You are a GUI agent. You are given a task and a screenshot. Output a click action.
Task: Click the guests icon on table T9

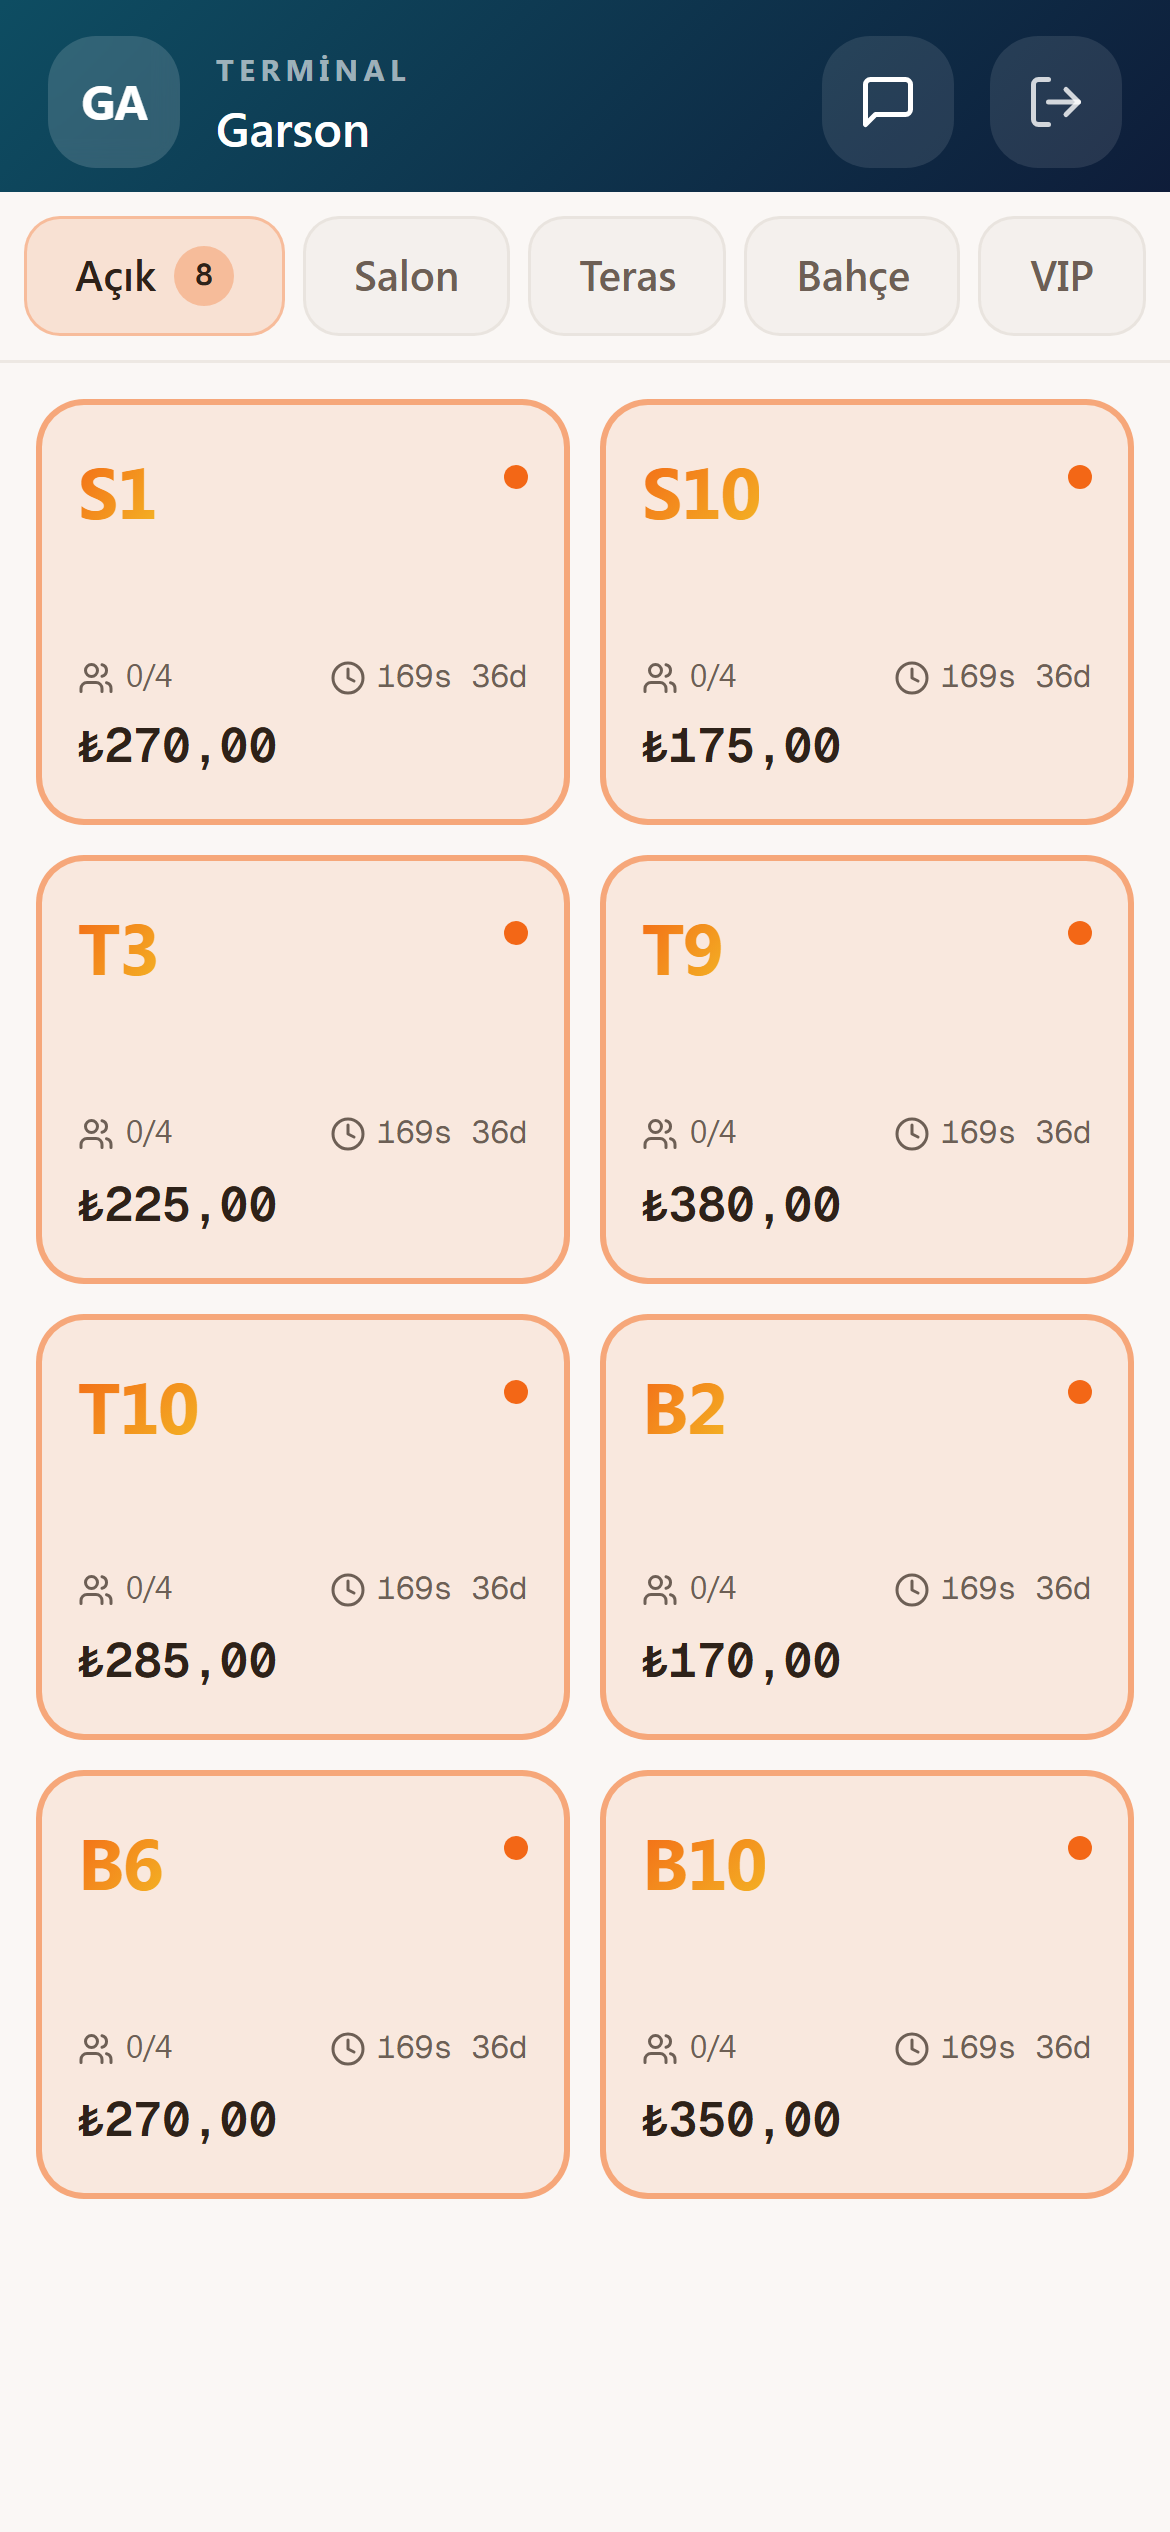(x=660, y=1134)
